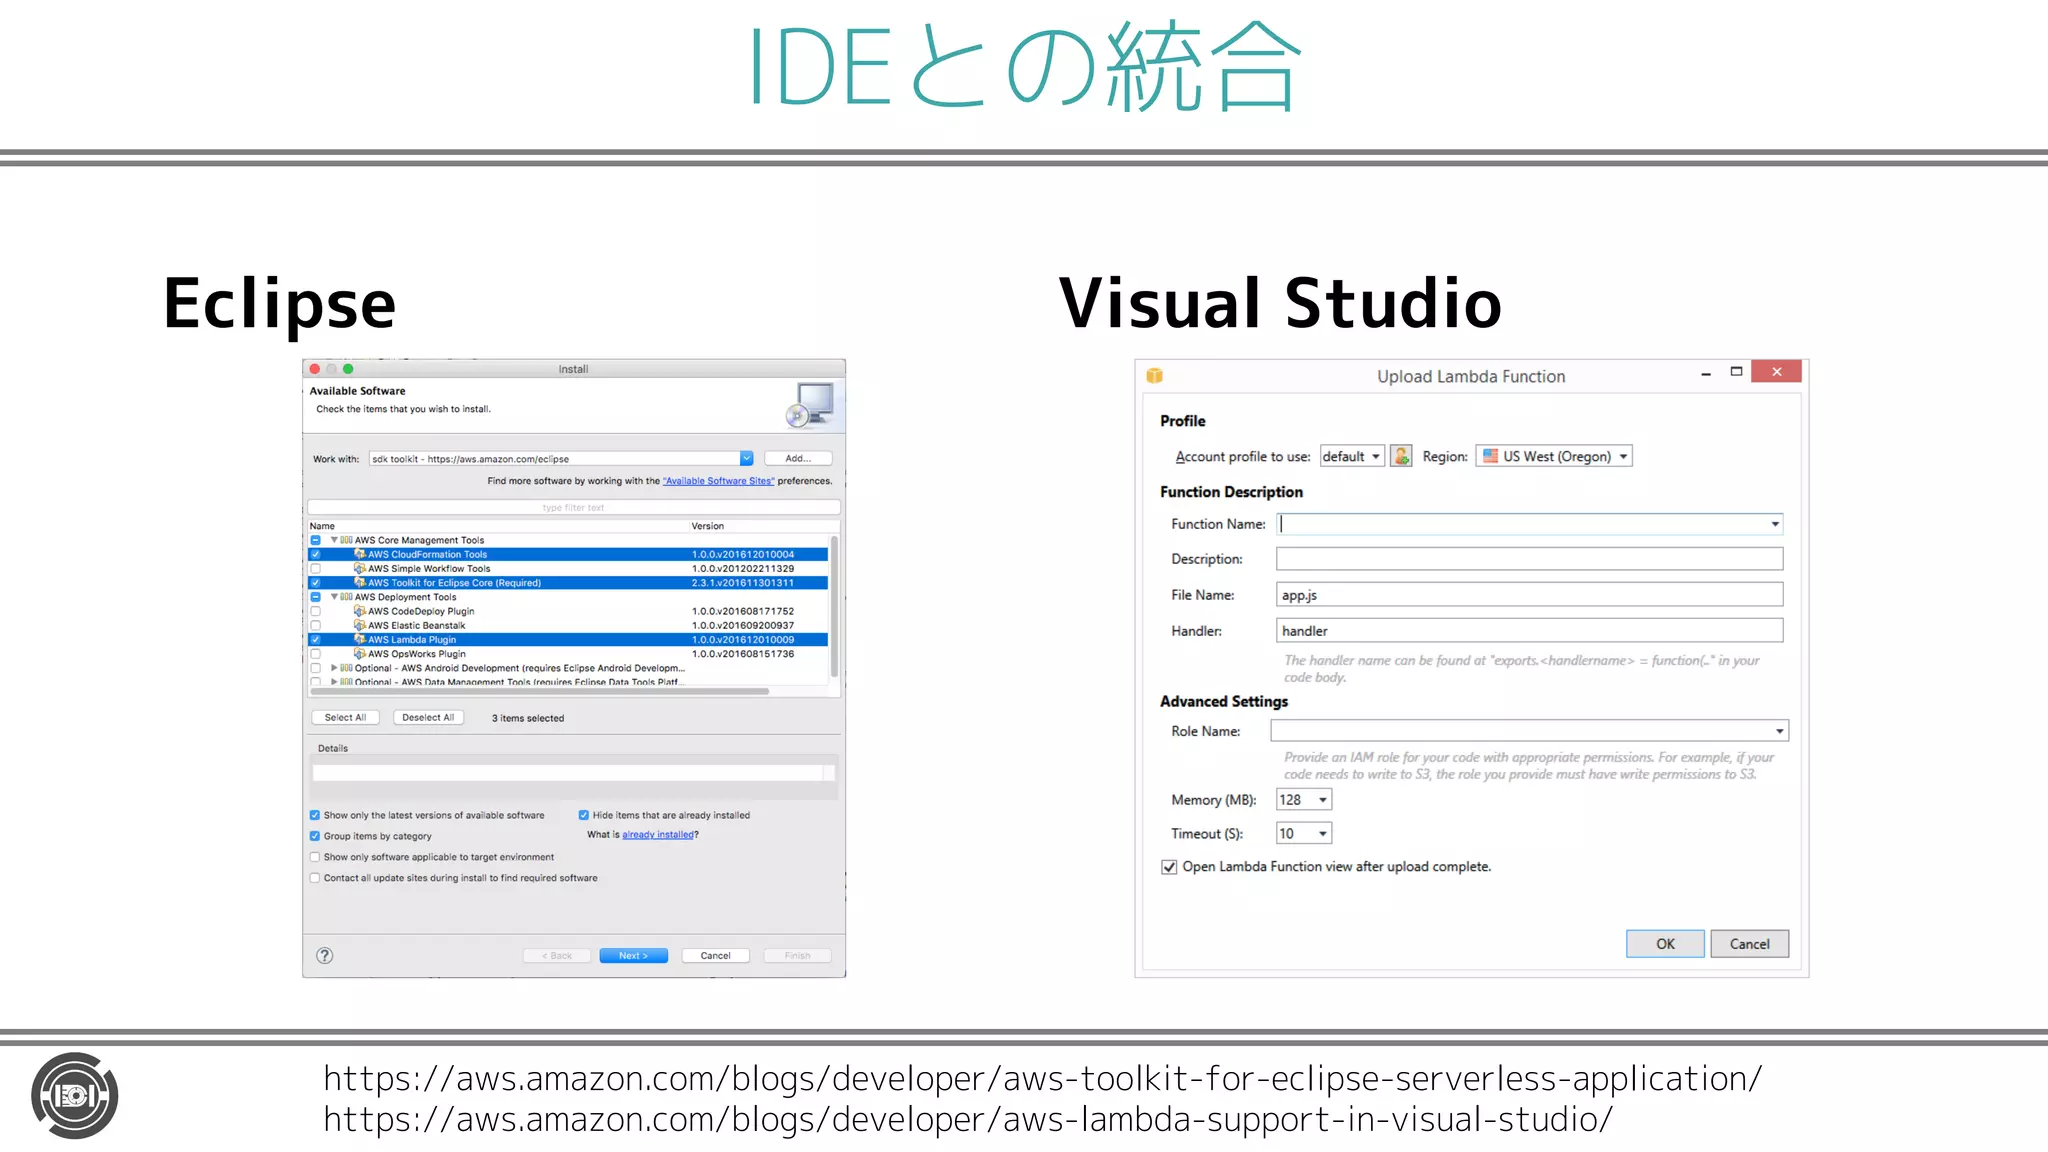Click the red close dot of Install window
Image resolution: width=2048 pixels, height=1152 pixels.
pyautogui.click(x=315, y=369)
